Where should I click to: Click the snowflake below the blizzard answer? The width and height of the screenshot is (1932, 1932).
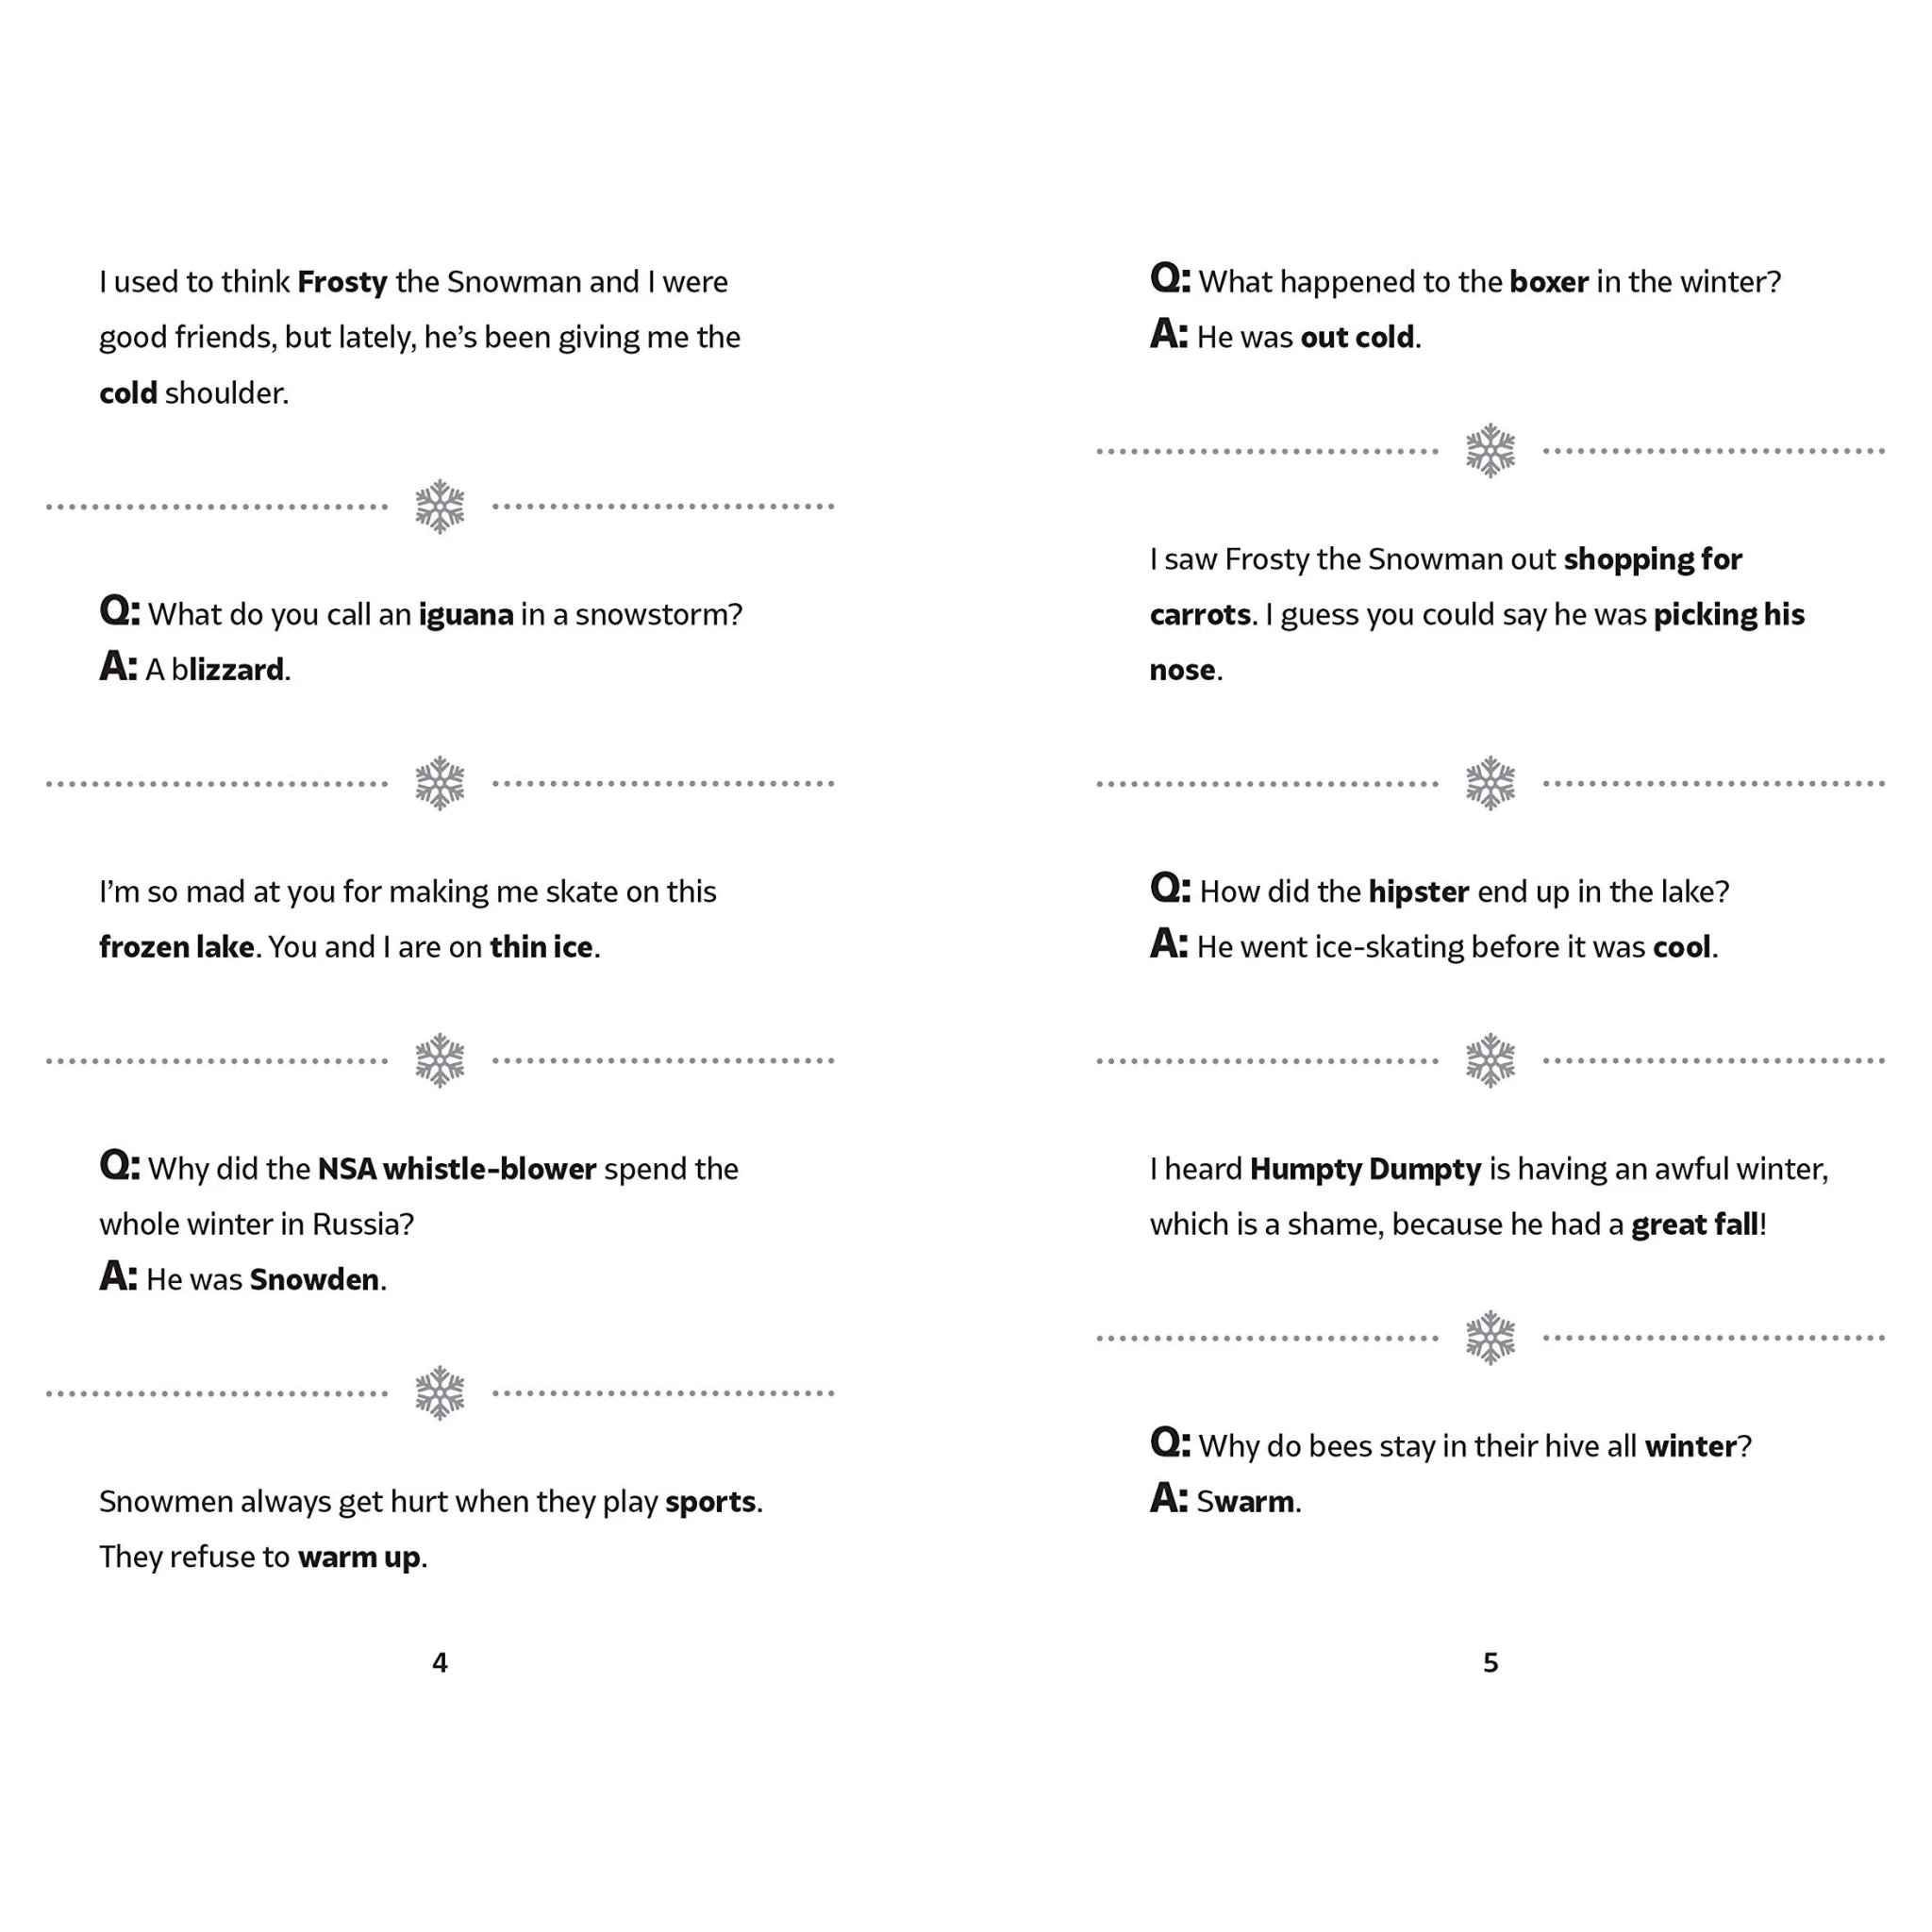tap(440, 784)
